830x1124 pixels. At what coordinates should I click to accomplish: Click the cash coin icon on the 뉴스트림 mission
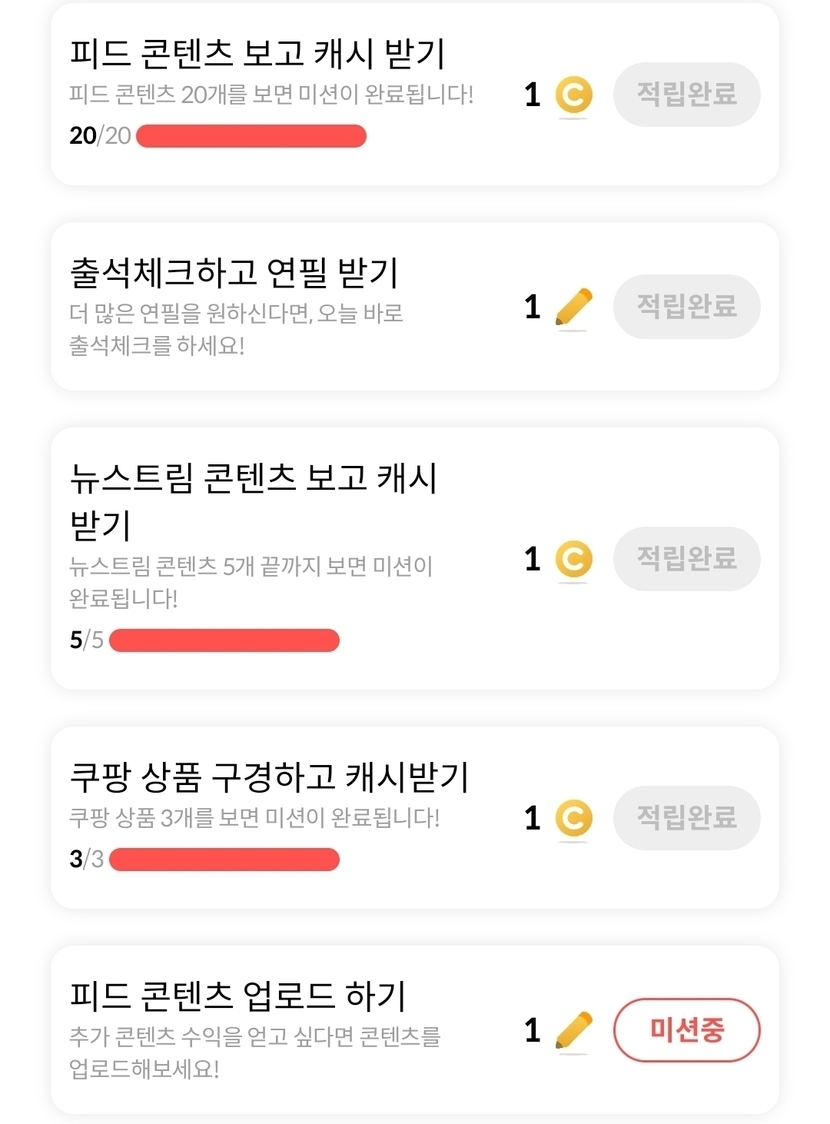[573, 559]
